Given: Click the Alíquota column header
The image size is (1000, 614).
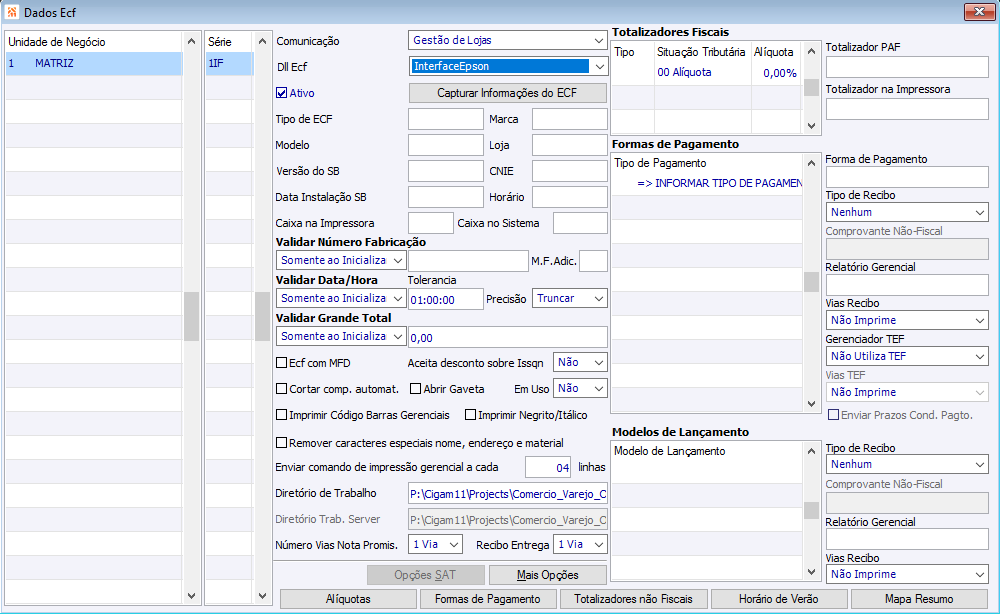Looking at the screenshot, I should 774,52.
